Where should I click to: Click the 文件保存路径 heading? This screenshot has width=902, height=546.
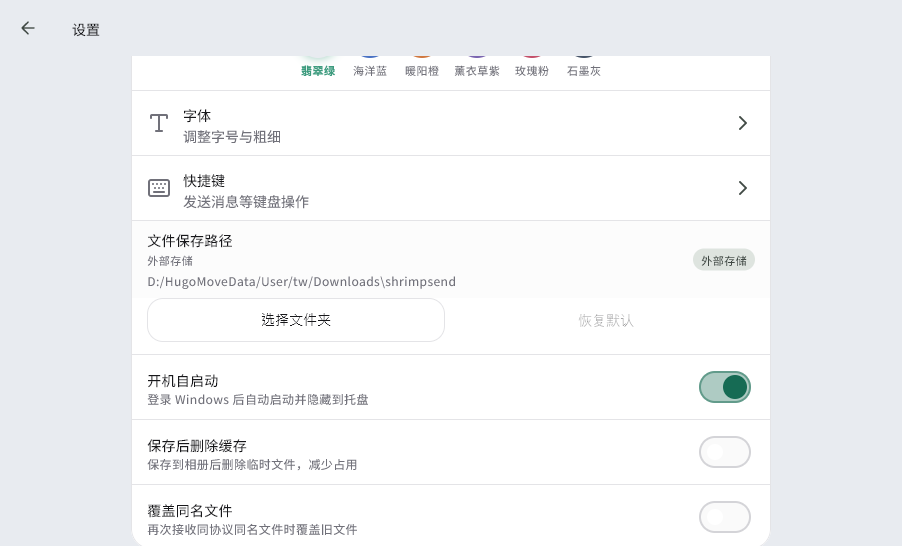click(190, 241)
